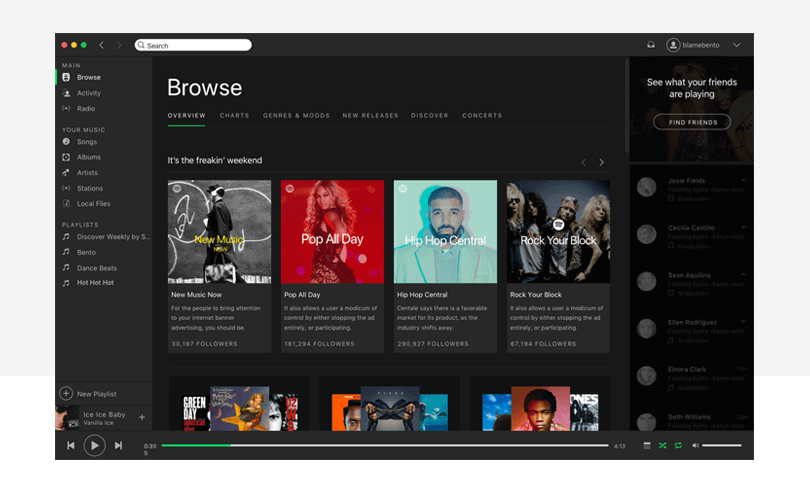Open the Dance Beats playlist
810x481 pixels.
coord(97,268)
